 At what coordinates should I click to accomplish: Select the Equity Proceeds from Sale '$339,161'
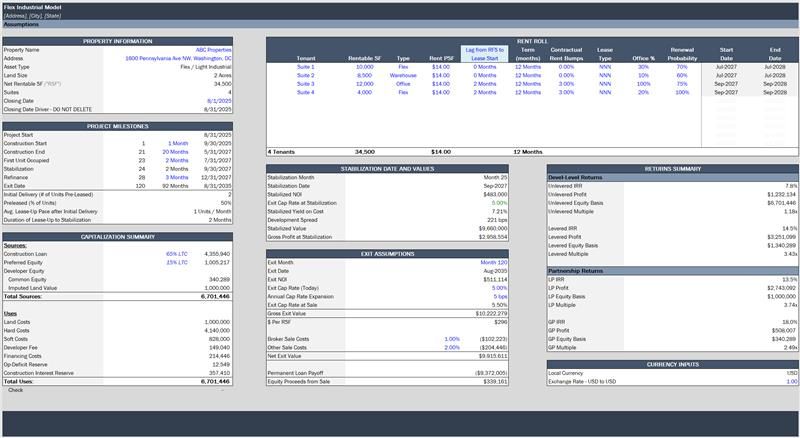(495, 382)
